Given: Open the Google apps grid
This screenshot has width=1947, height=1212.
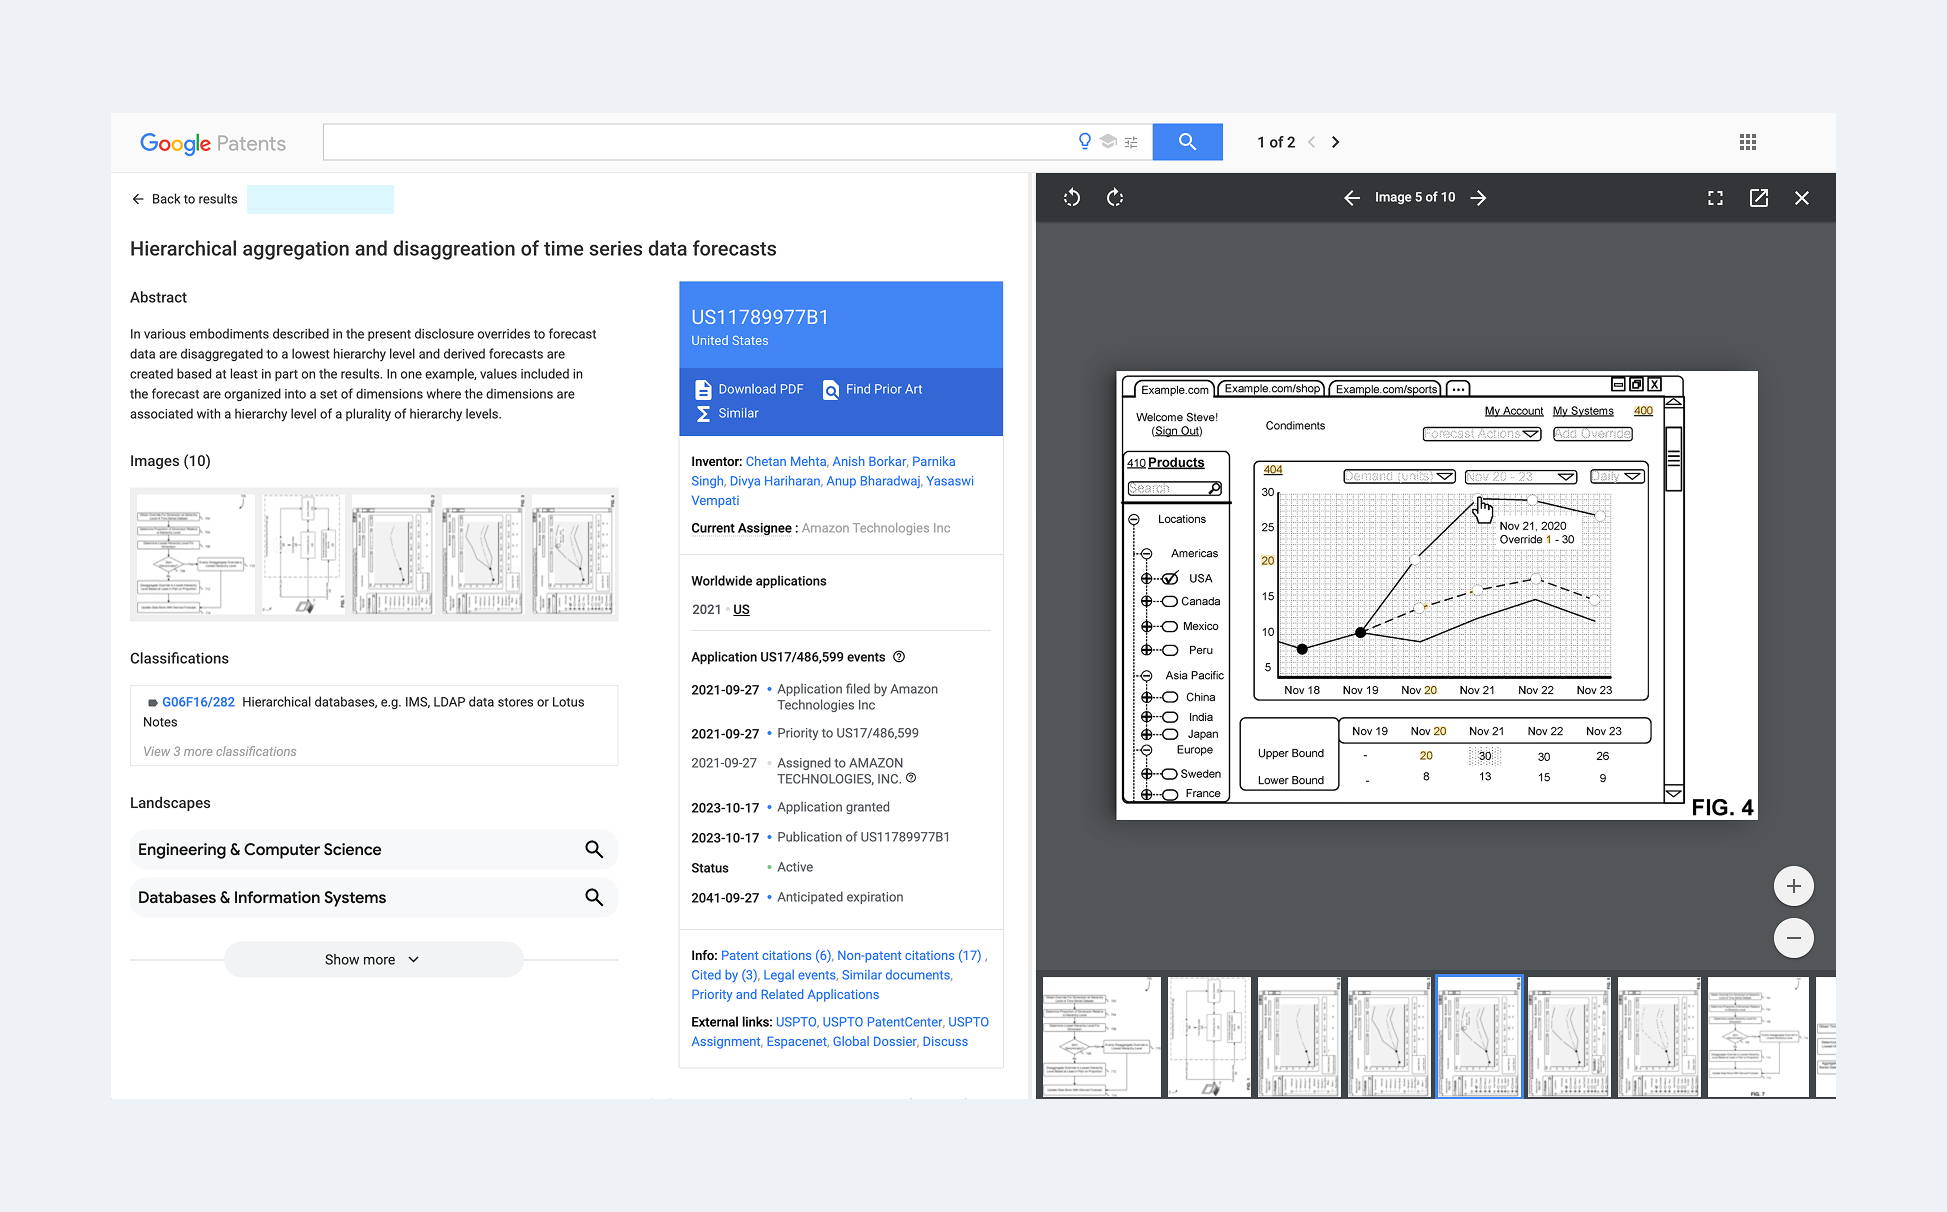Looking at the screenshot, I should 1748,142.
